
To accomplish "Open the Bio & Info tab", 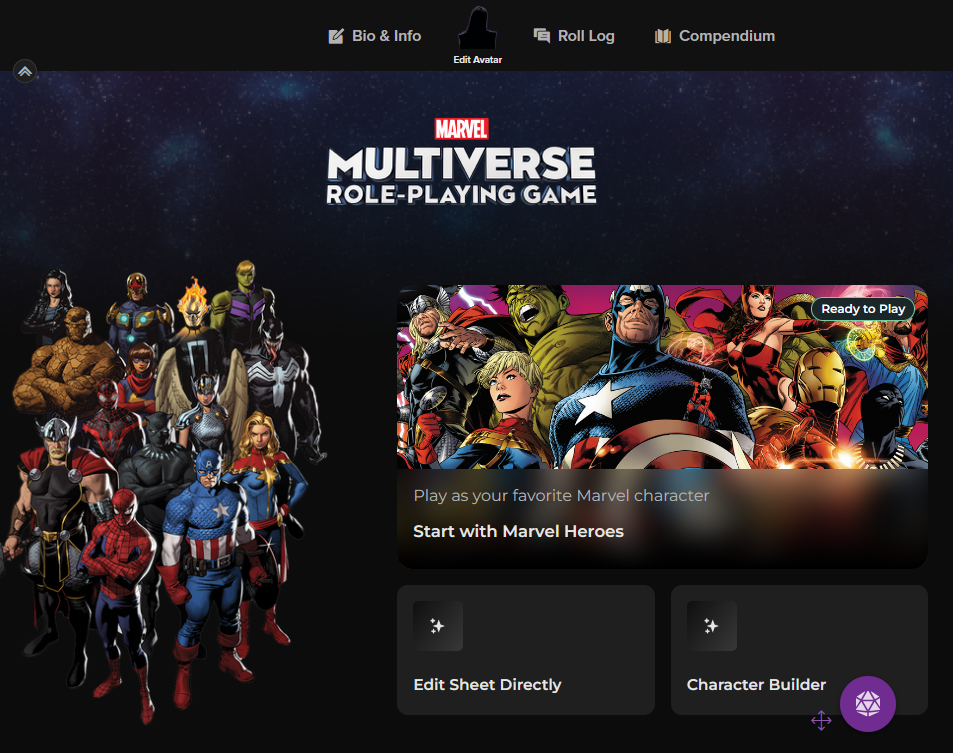I will tap(386, 36).
